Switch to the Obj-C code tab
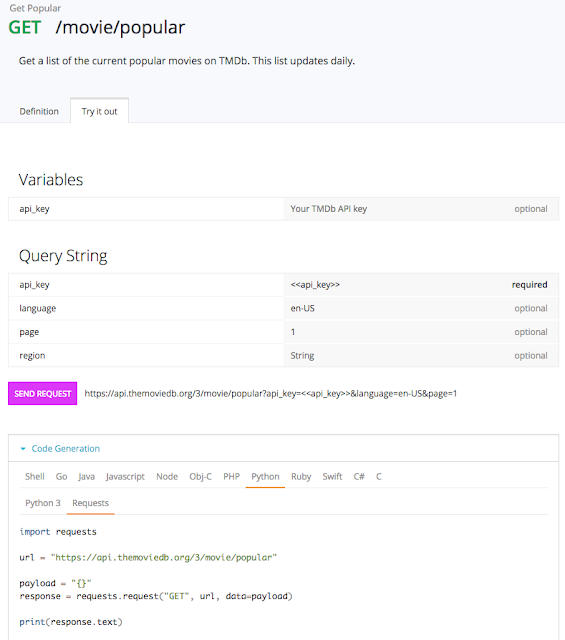Image resolution: width=565 pixels, height=640 pixels. [x=200, y=476]
